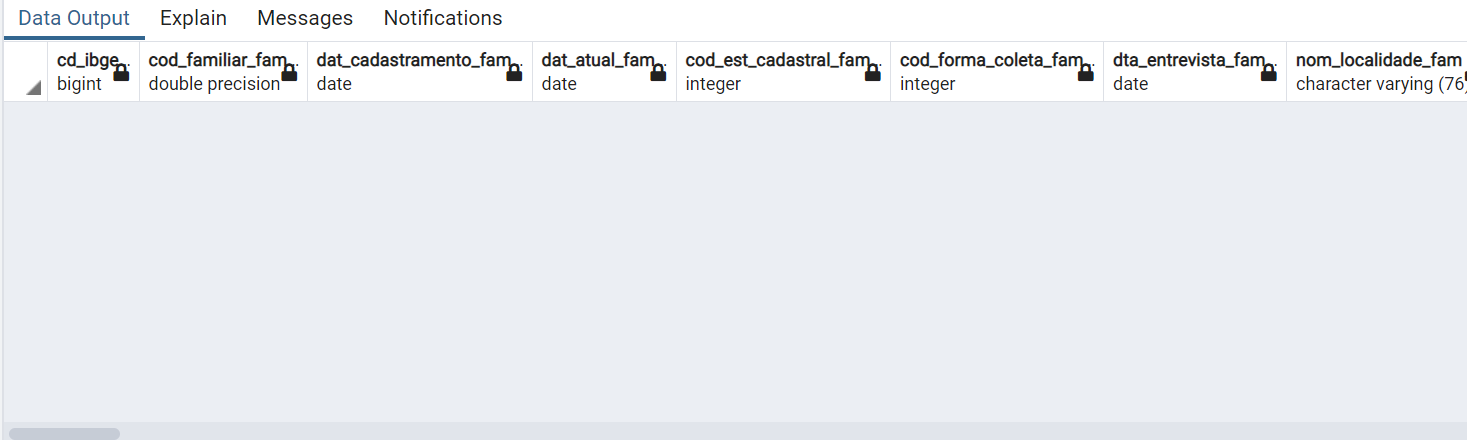Screen dimensions: 1467x440
Task: Click the select-all triangle in grid corner
Action: [33, 88]
